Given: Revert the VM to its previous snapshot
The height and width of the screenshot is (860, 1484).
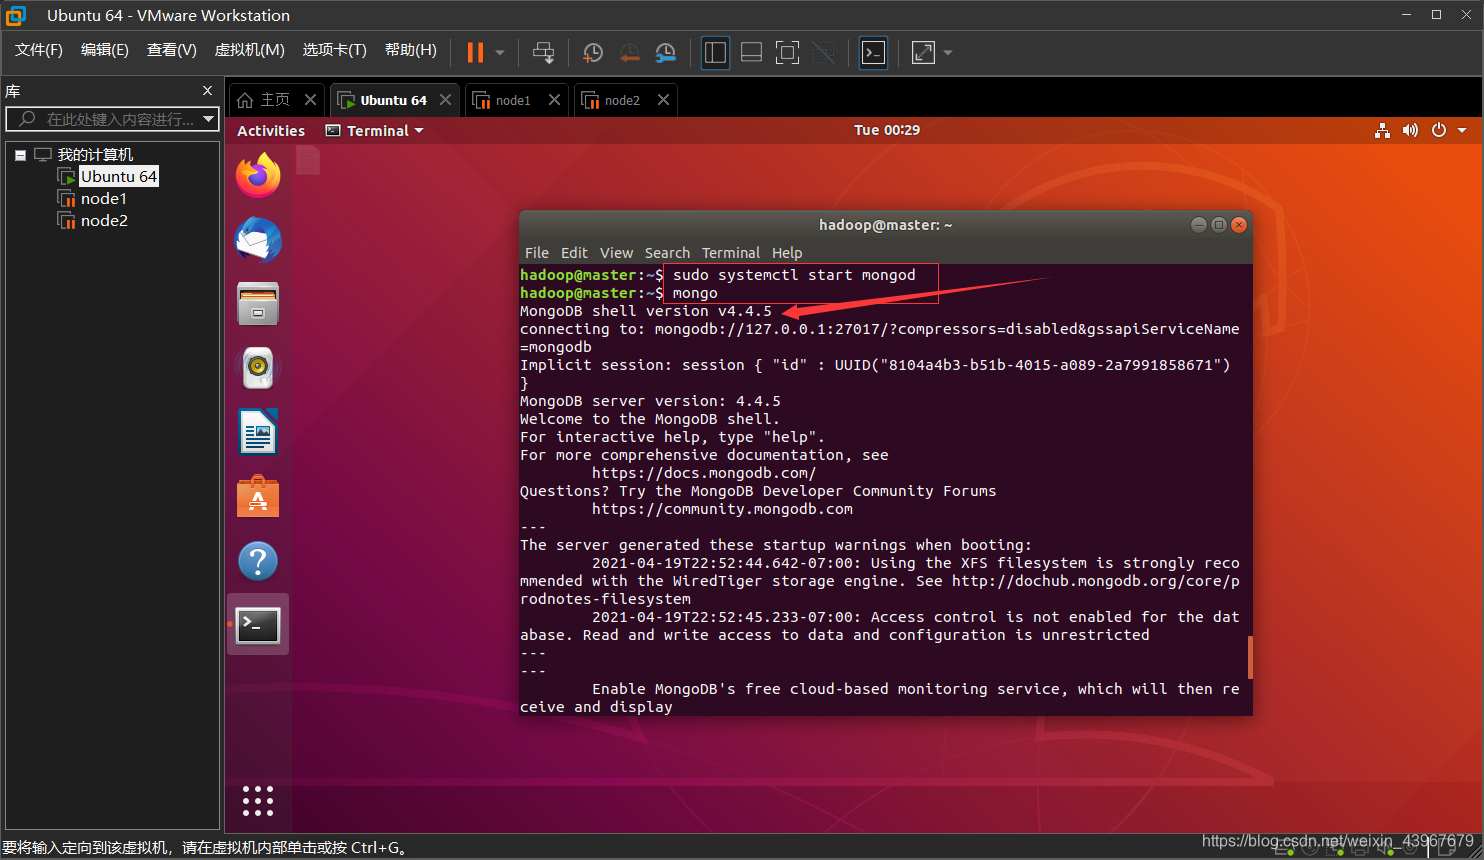Looking at the screenshot, I should 629,52.
